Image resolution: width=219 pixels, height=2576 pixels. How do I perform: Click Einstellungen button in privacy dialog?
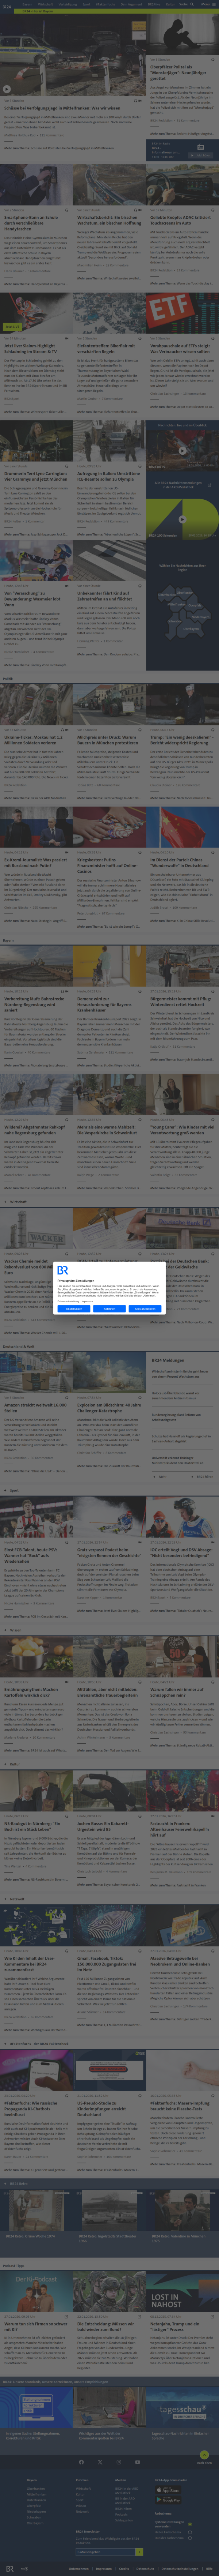pos(74,1308)
